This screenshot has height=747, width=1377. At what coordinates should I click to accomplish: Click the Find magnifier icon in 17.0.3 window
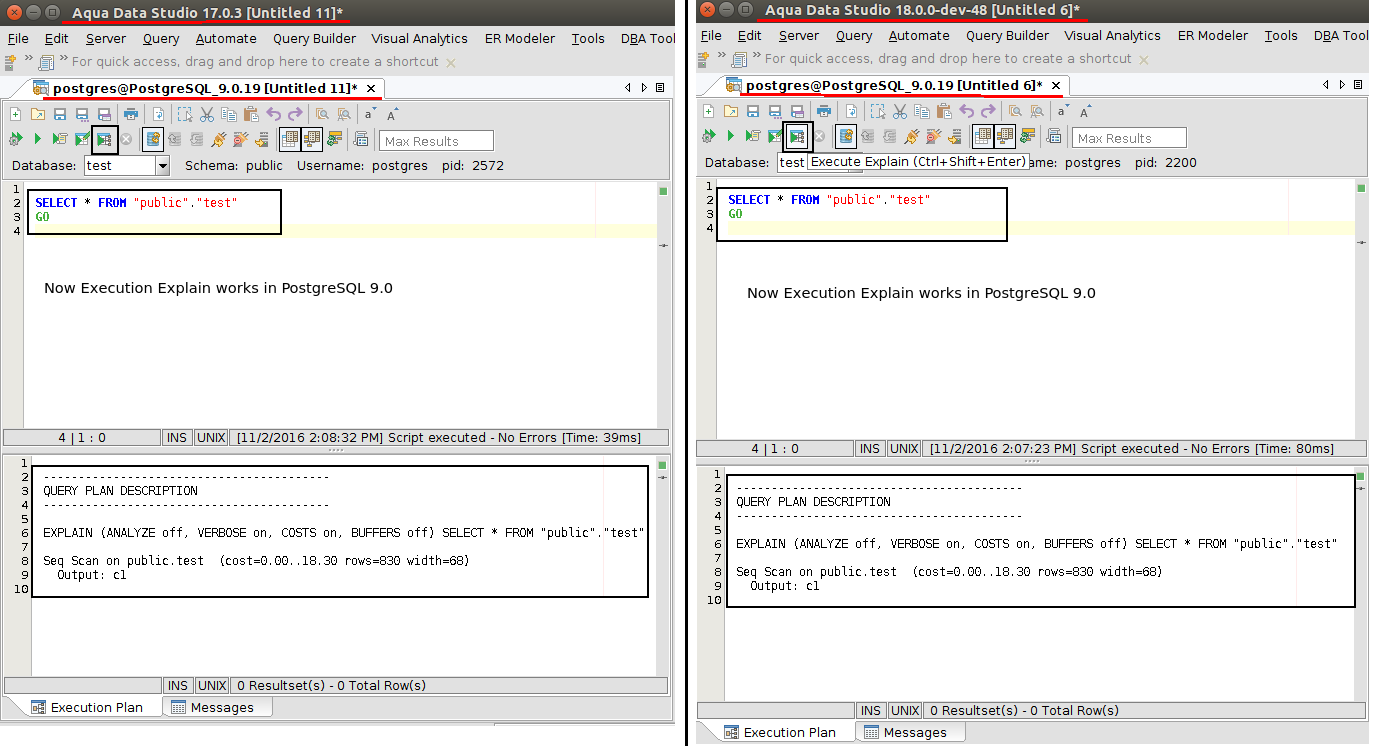coord(323,114)
